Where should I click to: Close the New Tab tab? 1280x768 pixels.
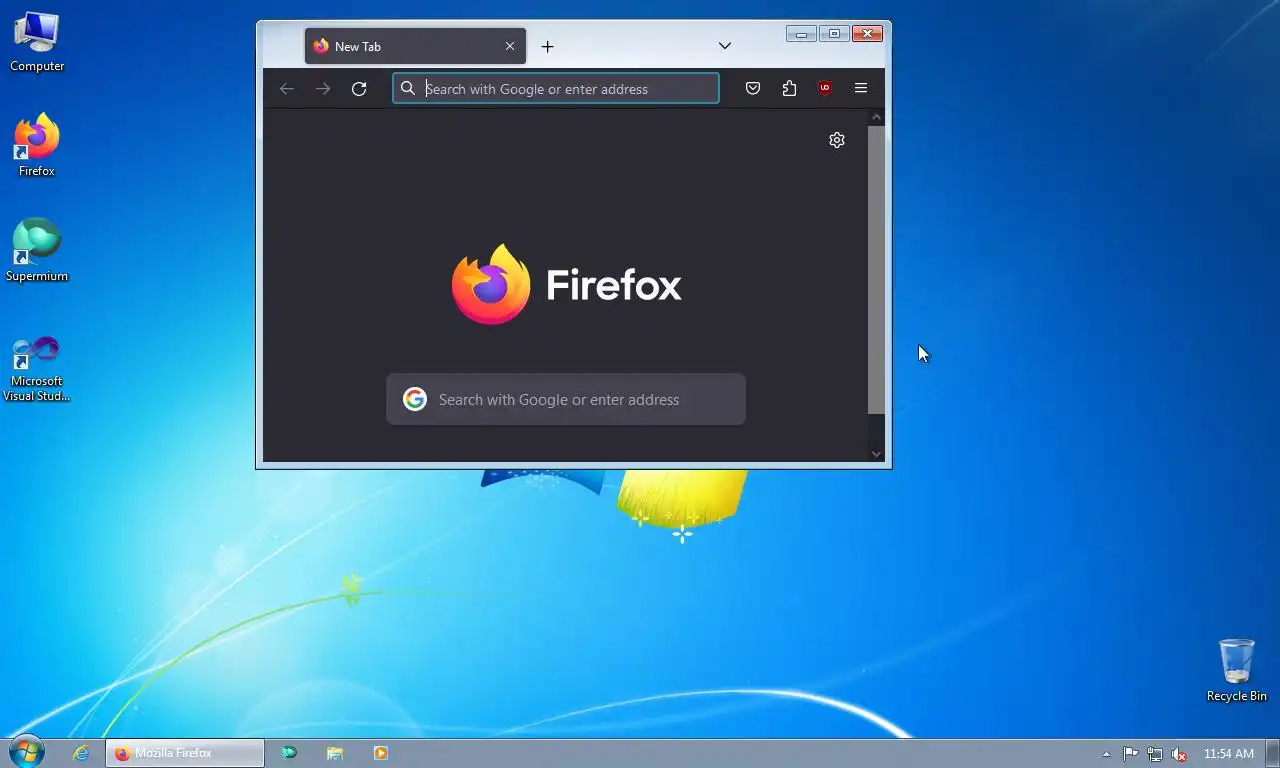[x=510, y=46]
